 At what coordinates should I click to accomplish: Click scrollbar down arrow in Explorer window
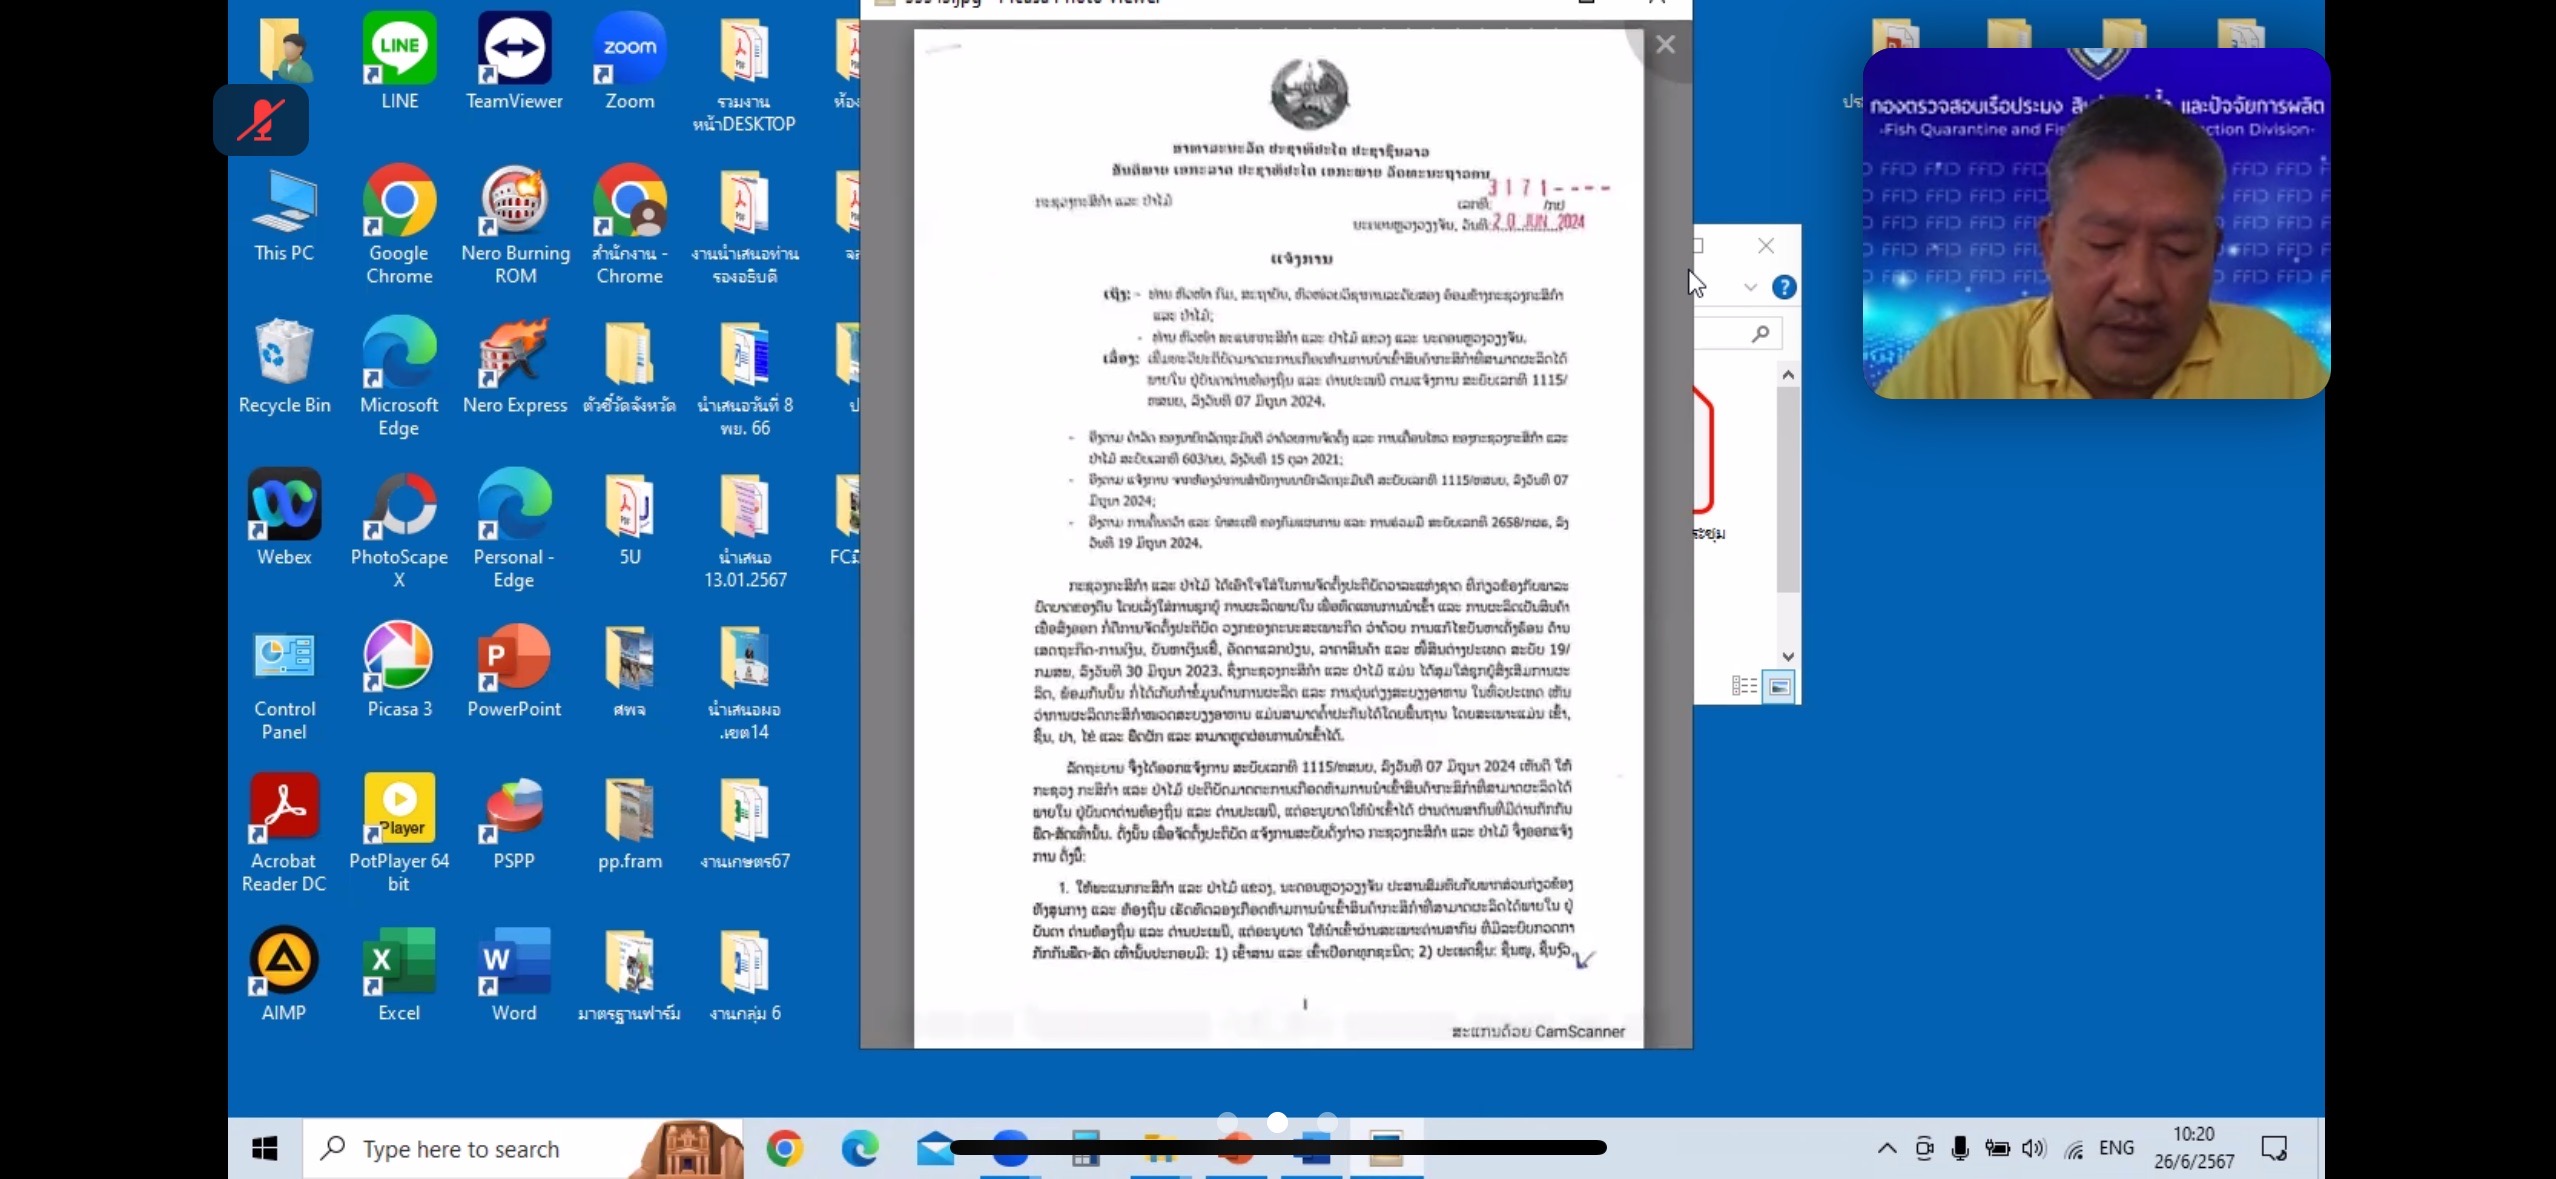(1788, 657)
